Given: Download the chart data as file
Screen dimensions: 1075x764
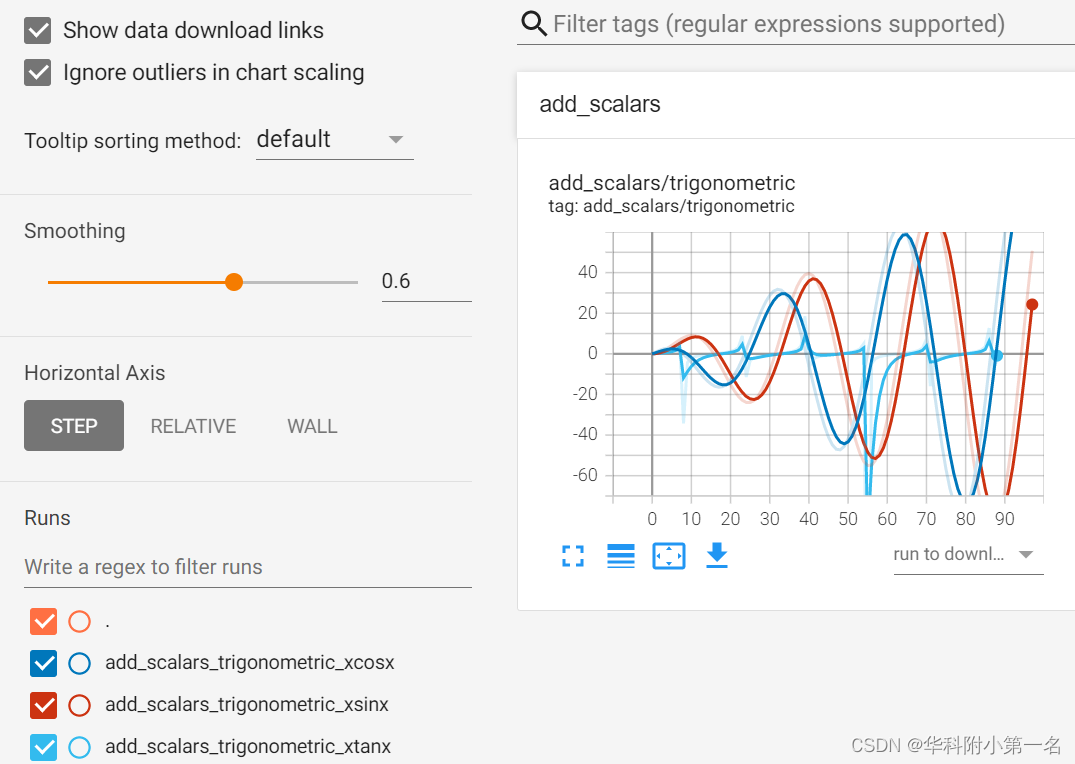Looking at the screenshot, I should click(716, 556).
